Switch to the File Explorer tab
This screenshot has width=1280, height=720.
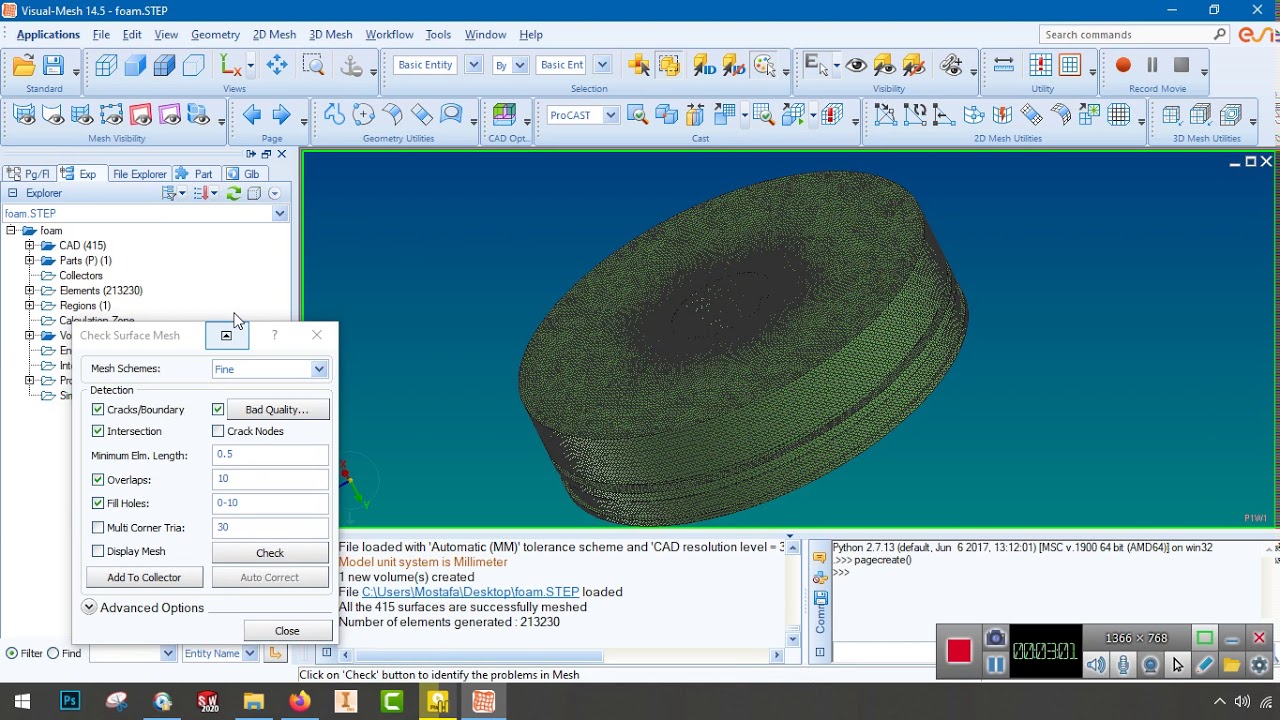click(139, 174)
